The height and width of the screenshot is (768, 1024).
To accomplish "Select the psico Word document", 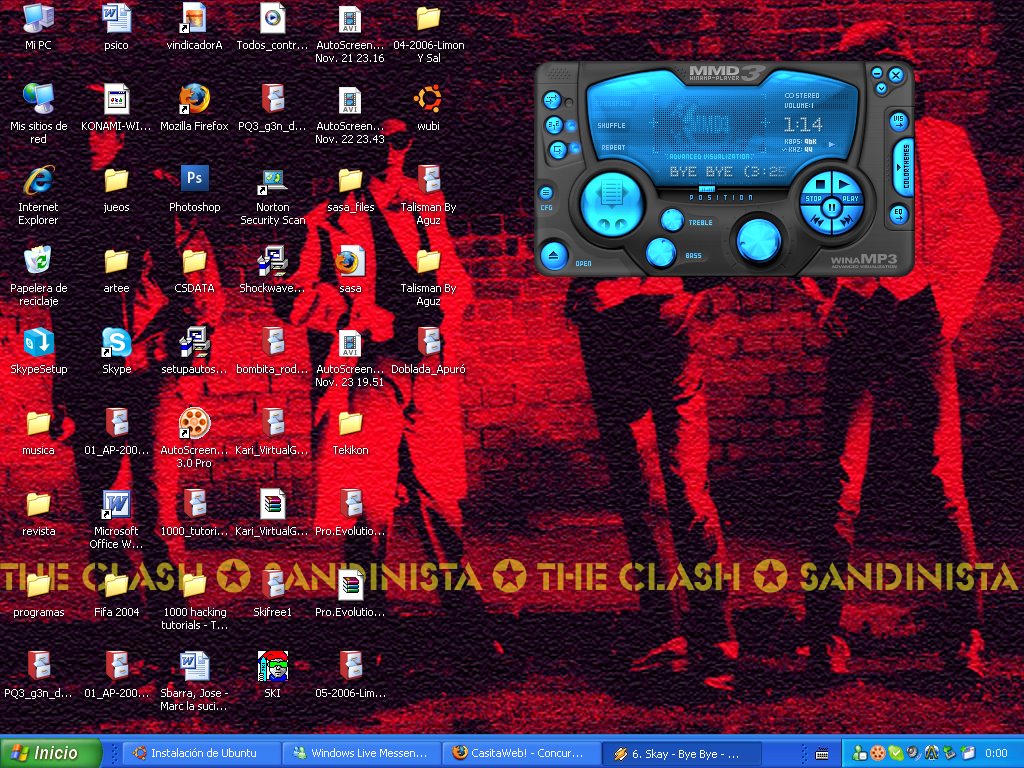I will click(x=116, y=27).
